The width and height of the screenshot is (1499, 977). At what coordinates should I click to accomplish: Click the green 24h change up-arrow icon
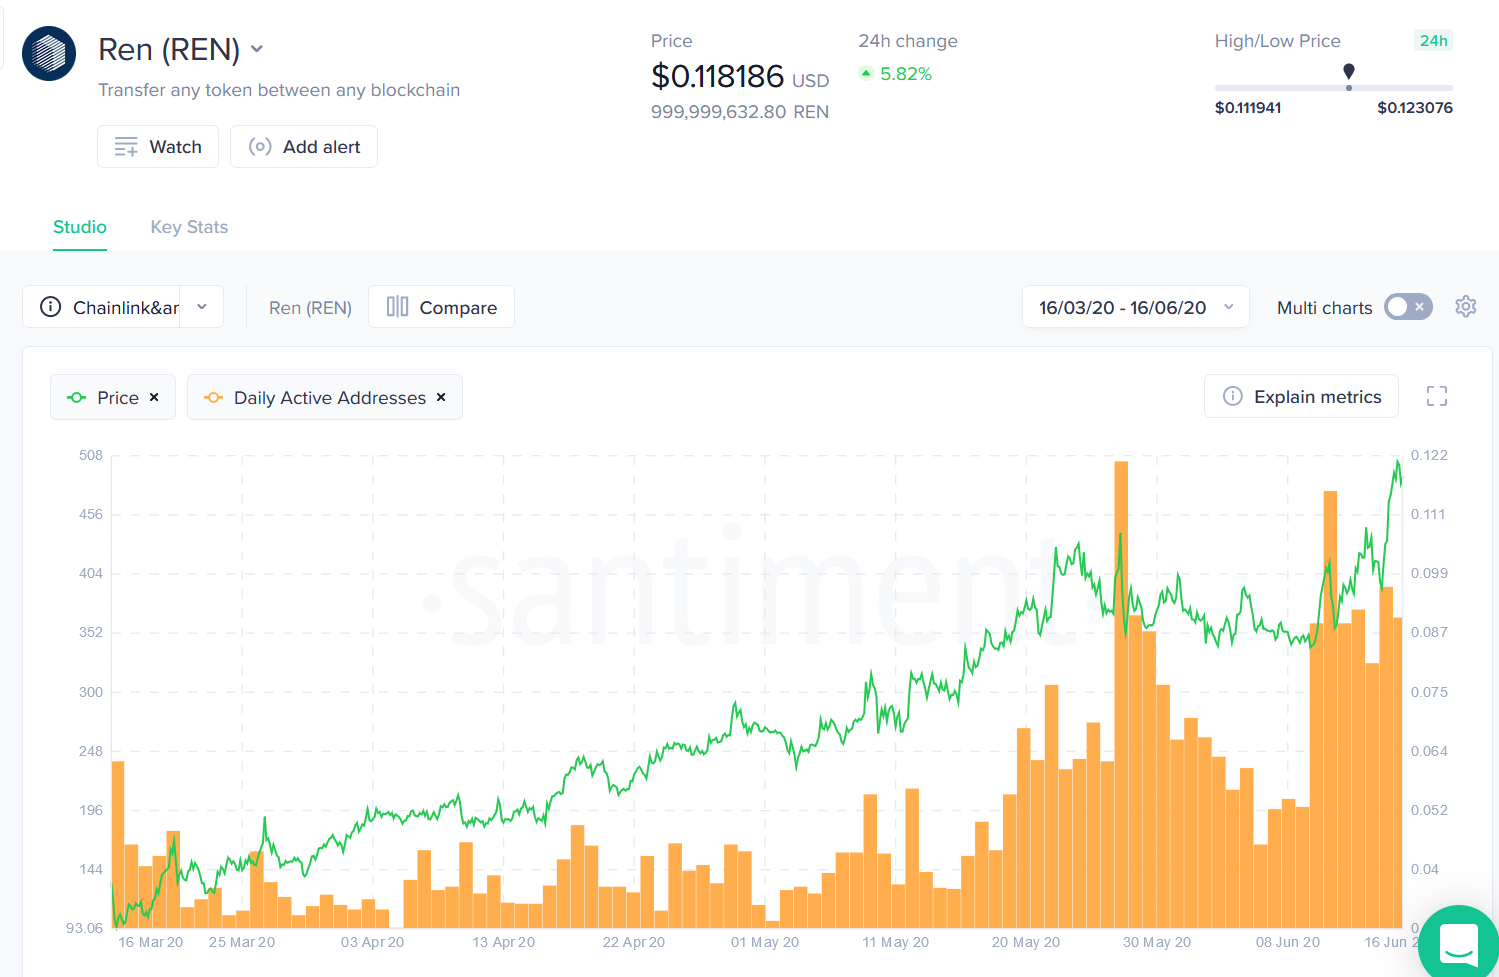pos(866,73)
